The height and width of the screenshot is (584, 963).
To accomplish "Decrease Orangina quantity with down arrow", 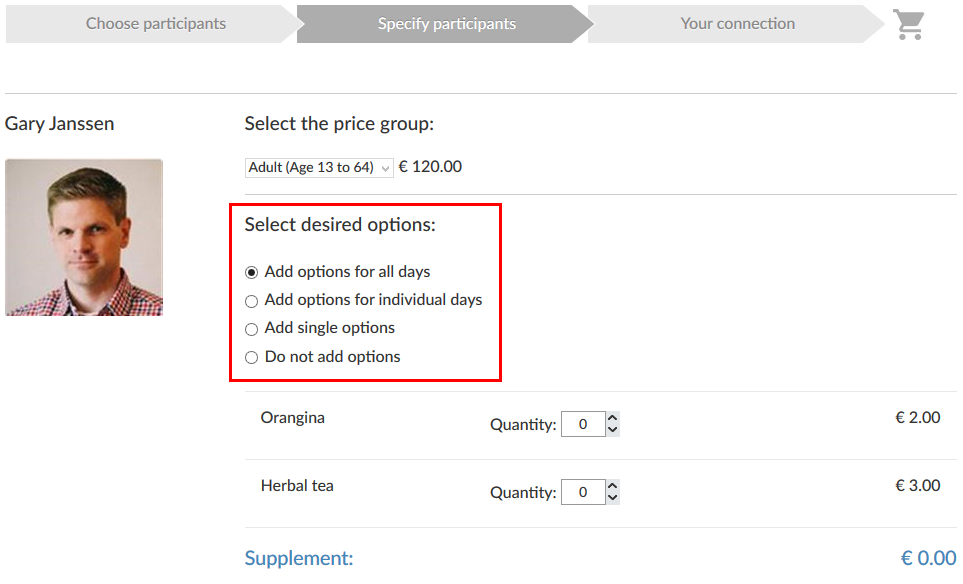I will [613, 431].
